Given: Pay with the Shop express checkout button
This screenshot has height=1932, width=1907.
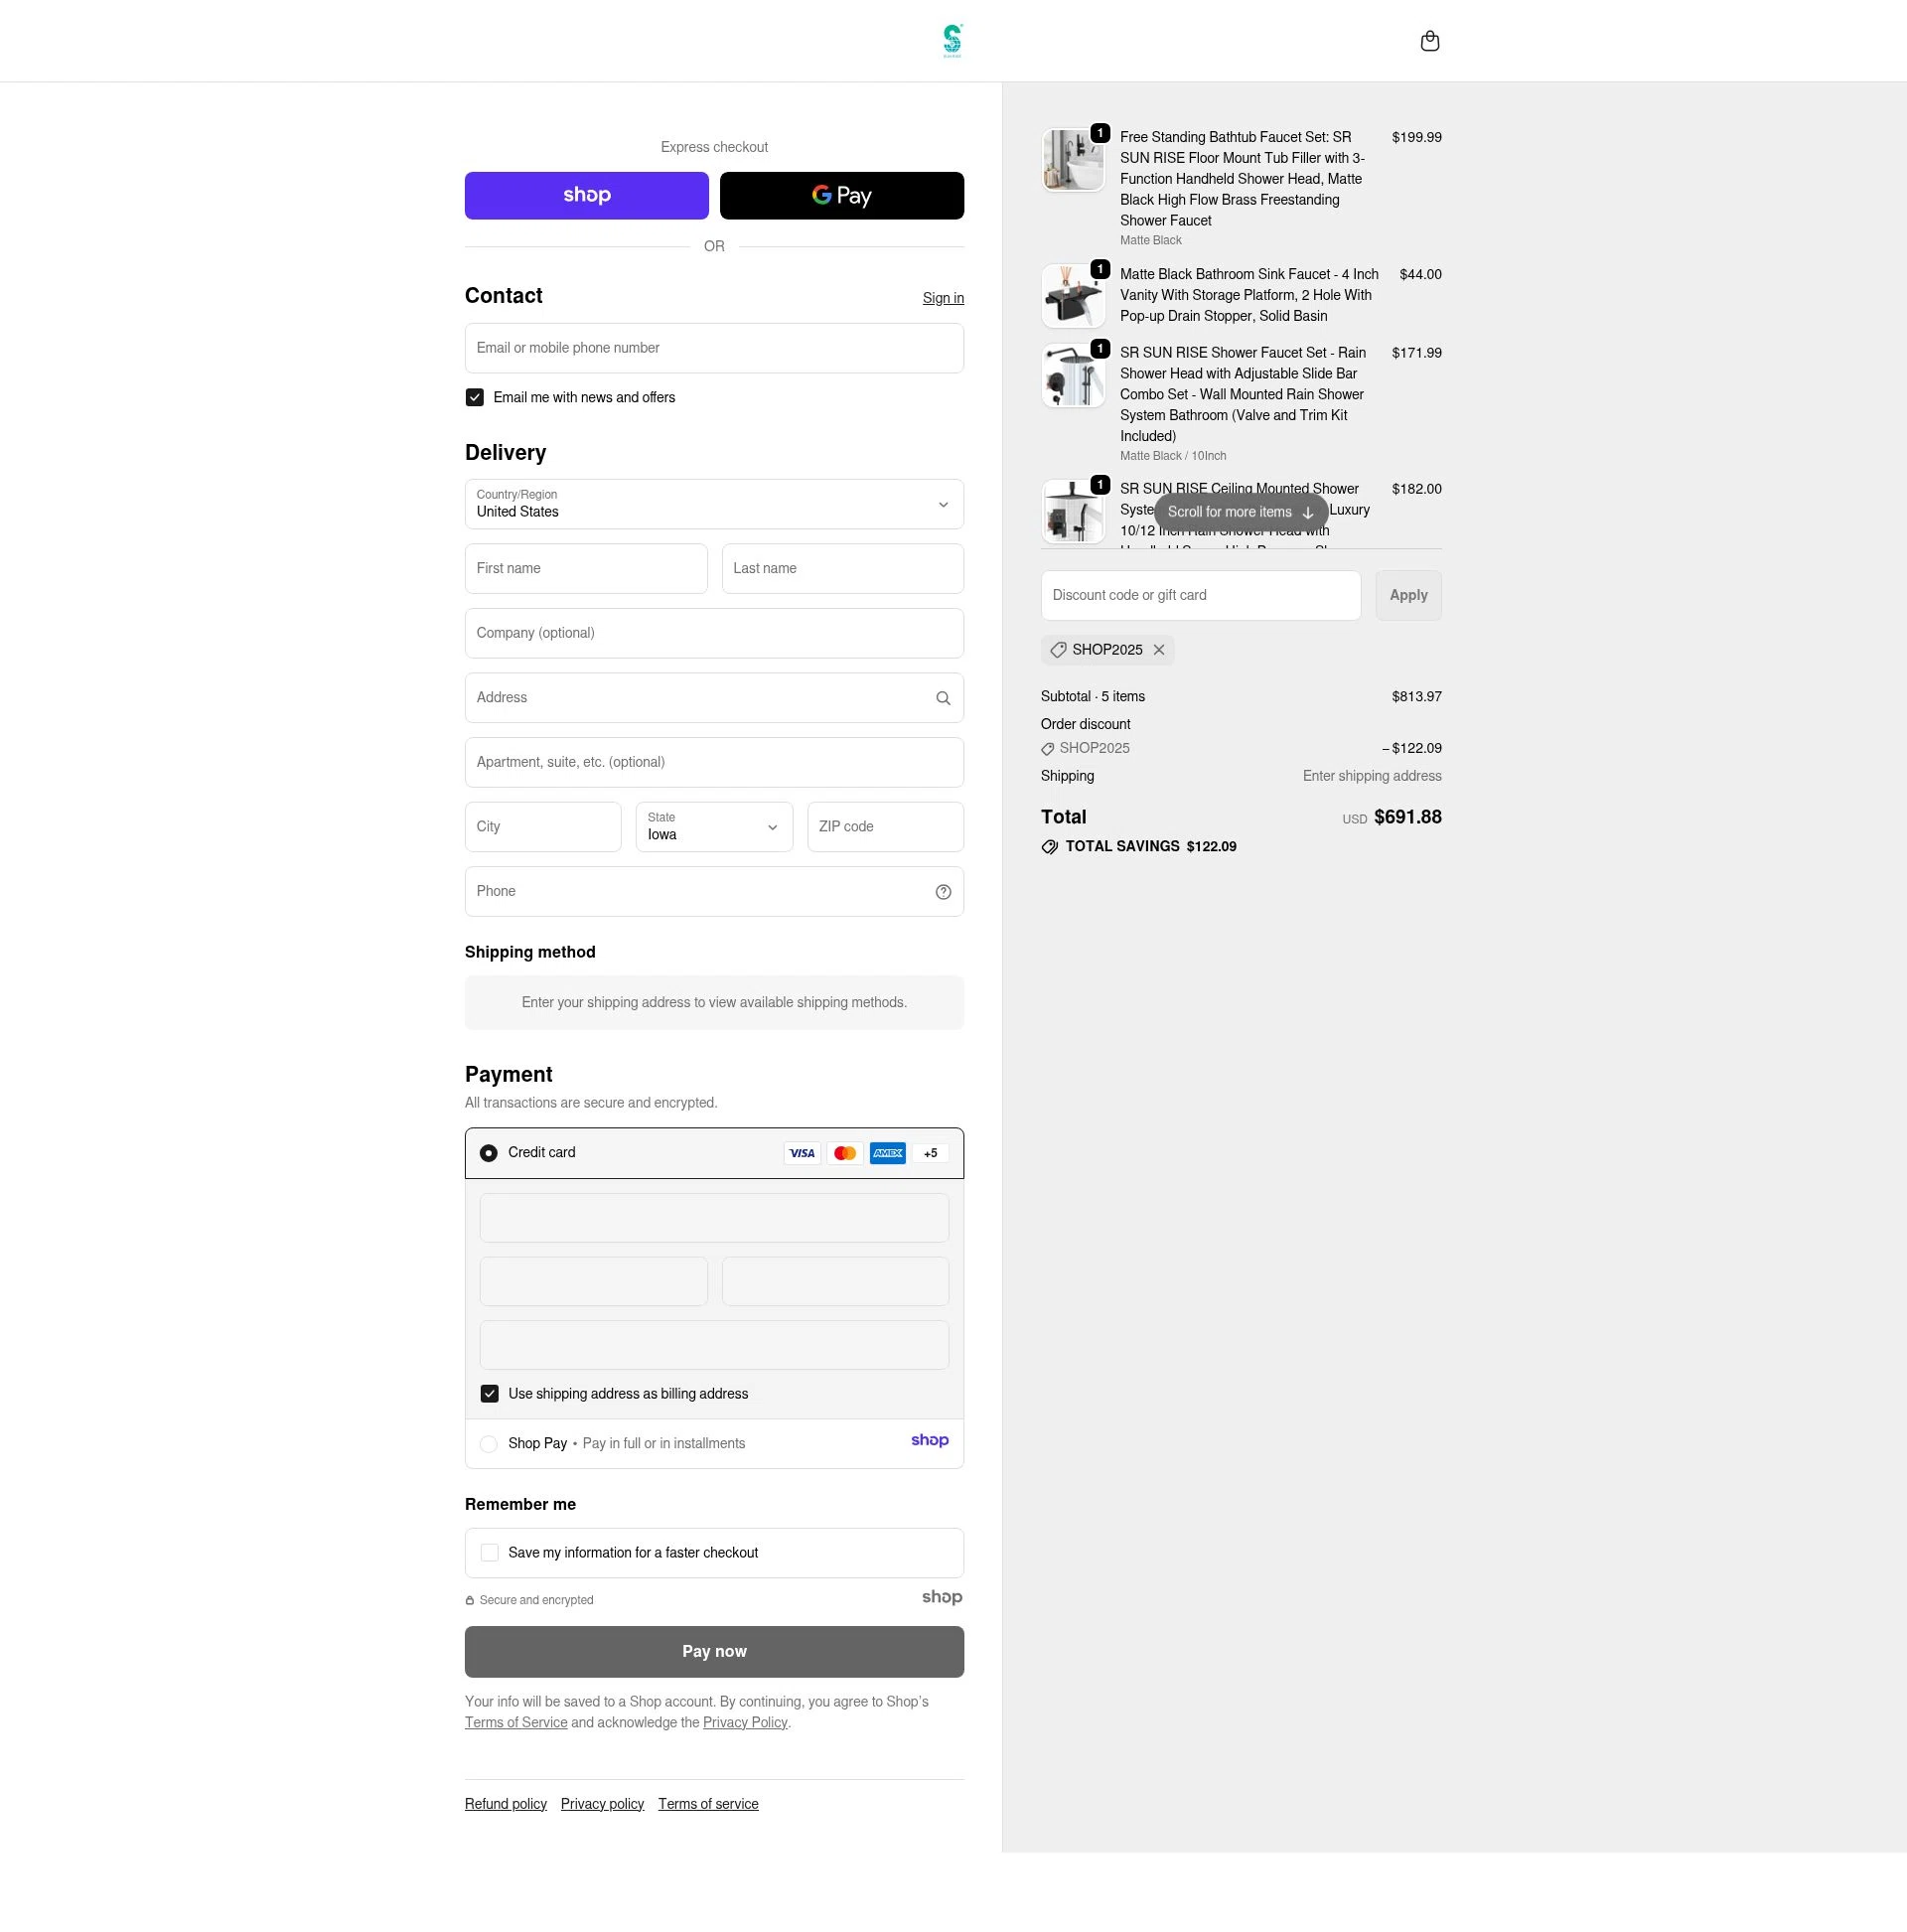Looking at the screenshot, I should (586, 196).
